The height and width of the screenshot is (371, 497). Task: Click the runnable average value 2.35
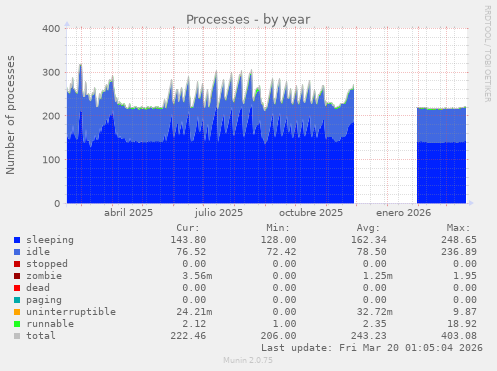coord(375,324)
